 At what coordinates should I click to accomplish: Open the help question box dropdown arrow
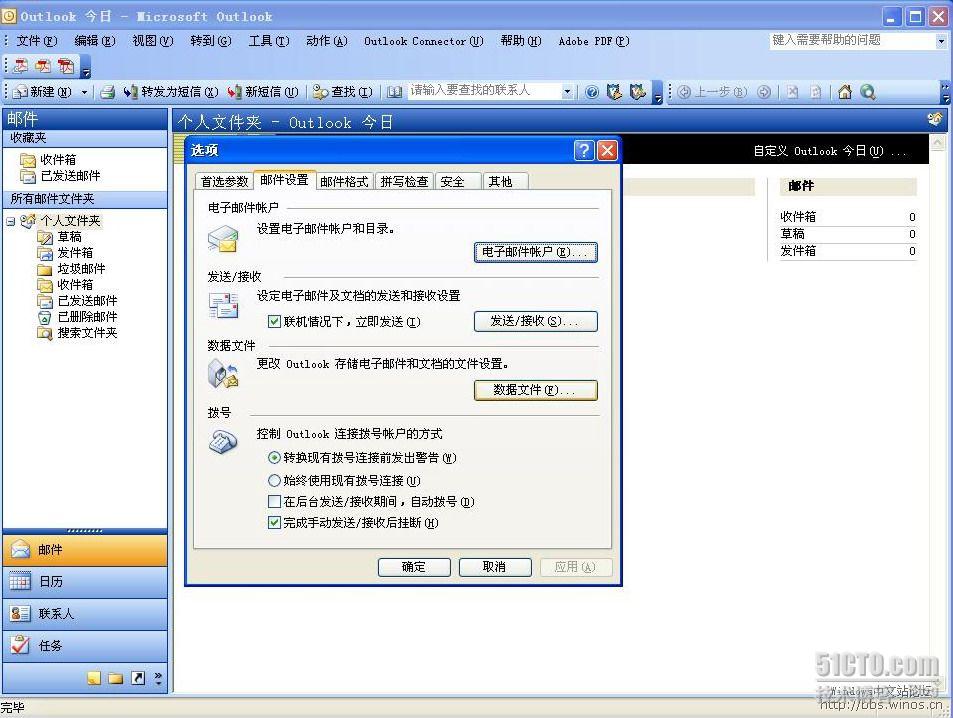click(941, 41)
